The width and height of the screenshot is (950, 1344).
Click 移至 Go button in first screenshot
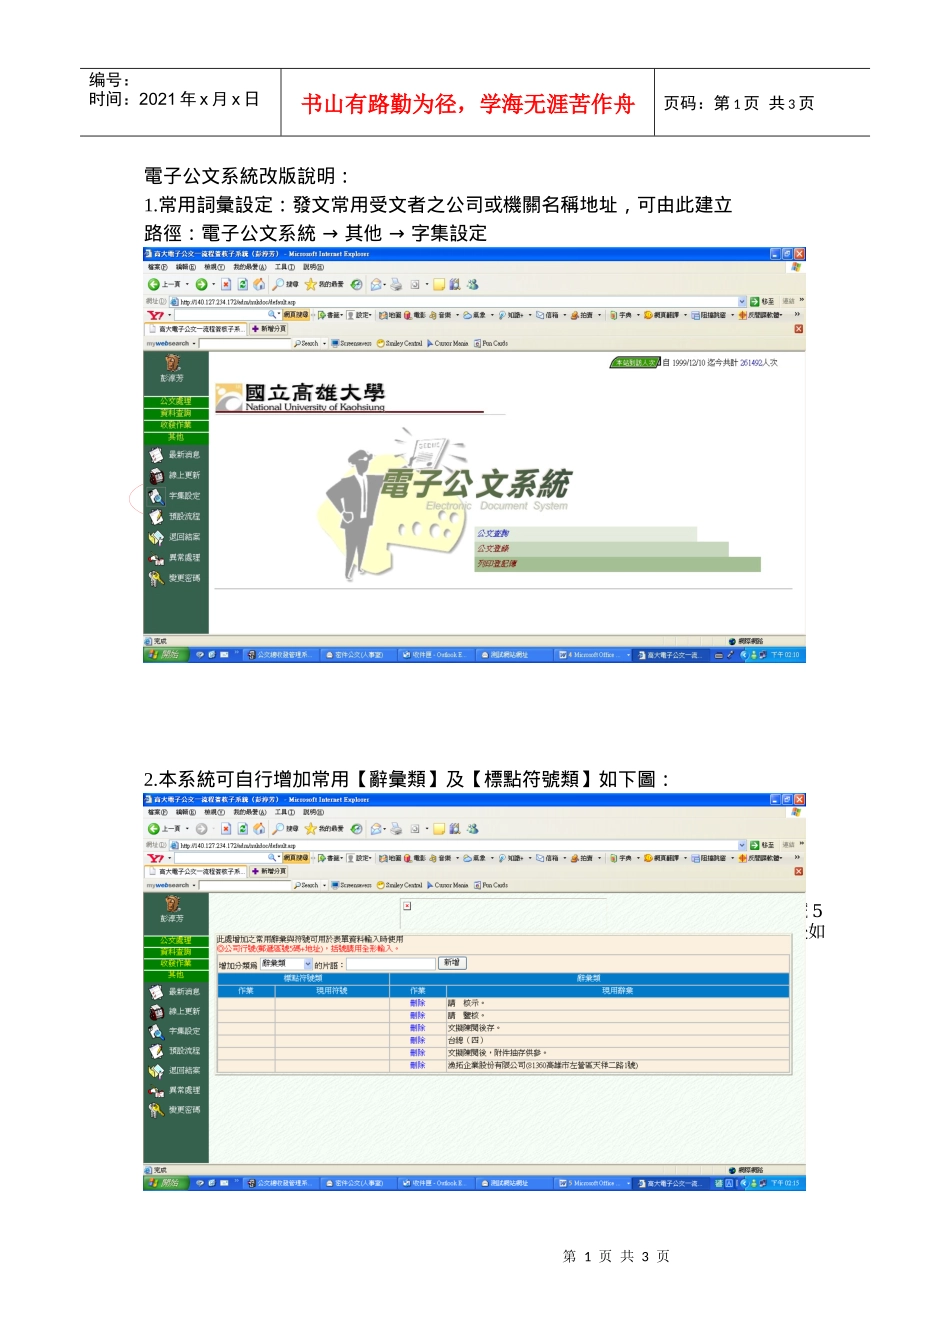coord(762,301)
